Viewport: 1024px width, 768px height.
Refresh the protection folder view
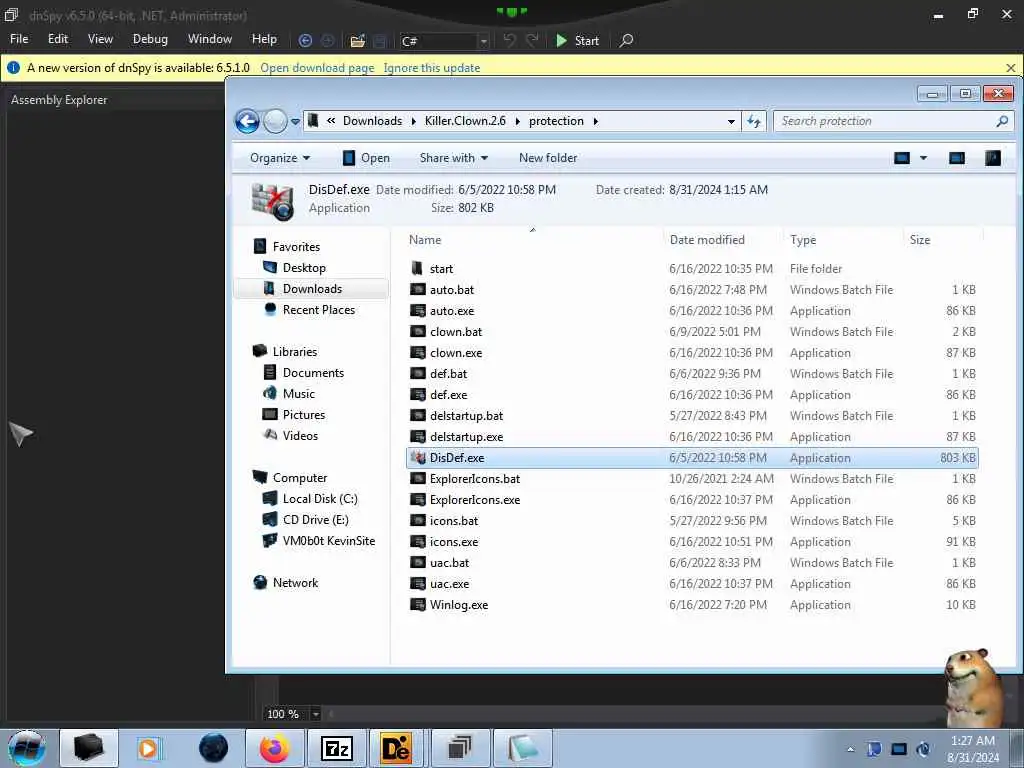tap(754, 121)
